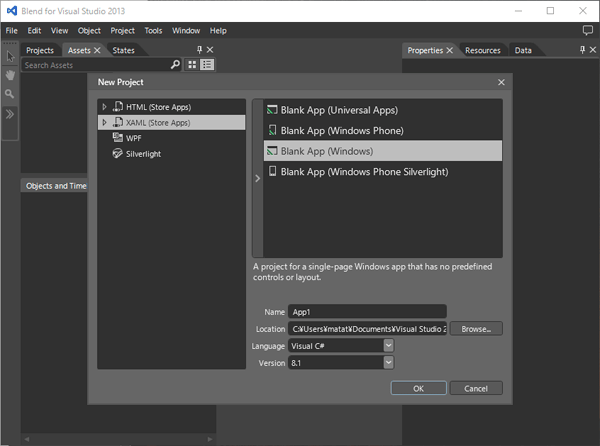600x446 pixels.
Task: Open the Help menu
Action: (x=218, y=31)
